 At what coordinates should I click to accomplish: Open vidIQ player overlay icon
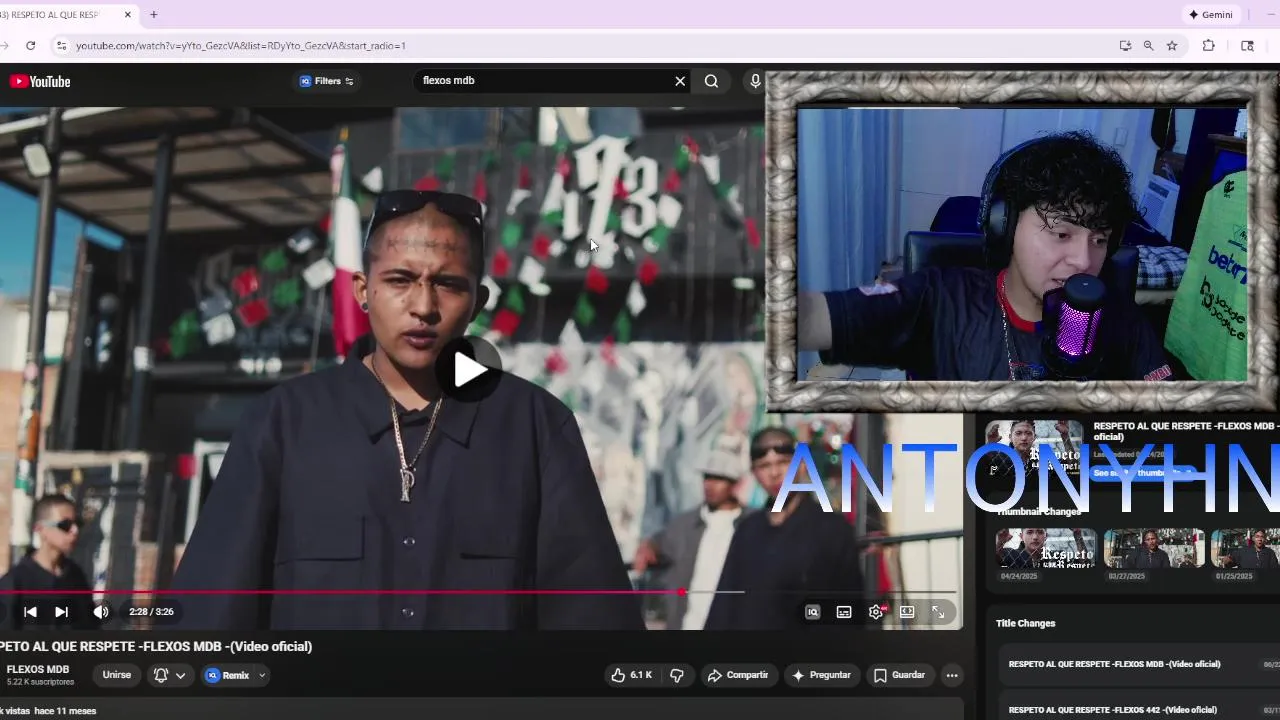coord(812,612)
